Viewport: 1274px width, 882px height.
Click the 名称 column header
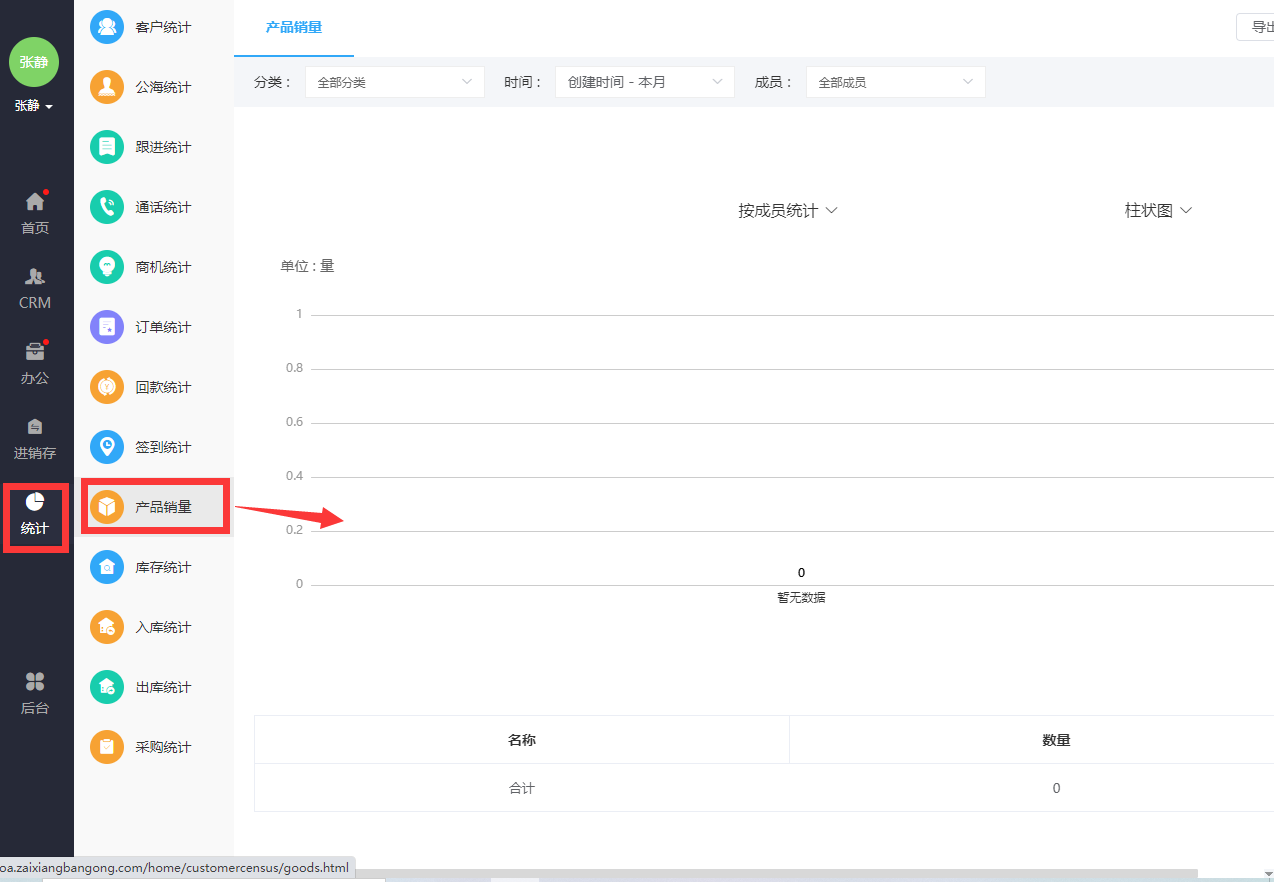pos(522,740)
